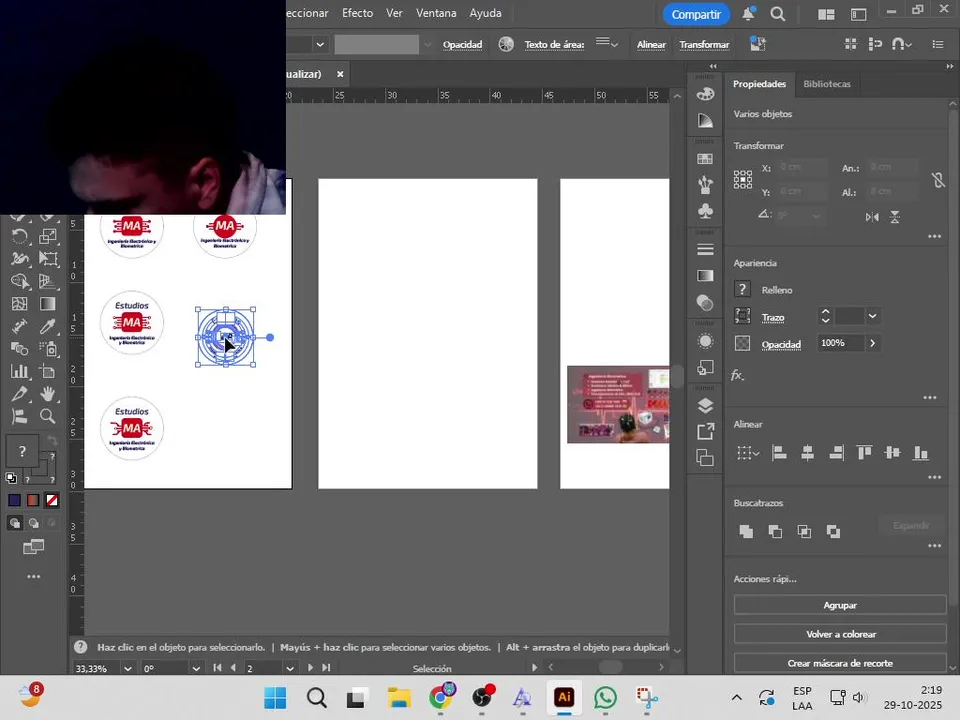Image resolution: width=960 pixels, height=720 pixels.
Task: Select the Shape Builder tool
Action: pos(20,281)
